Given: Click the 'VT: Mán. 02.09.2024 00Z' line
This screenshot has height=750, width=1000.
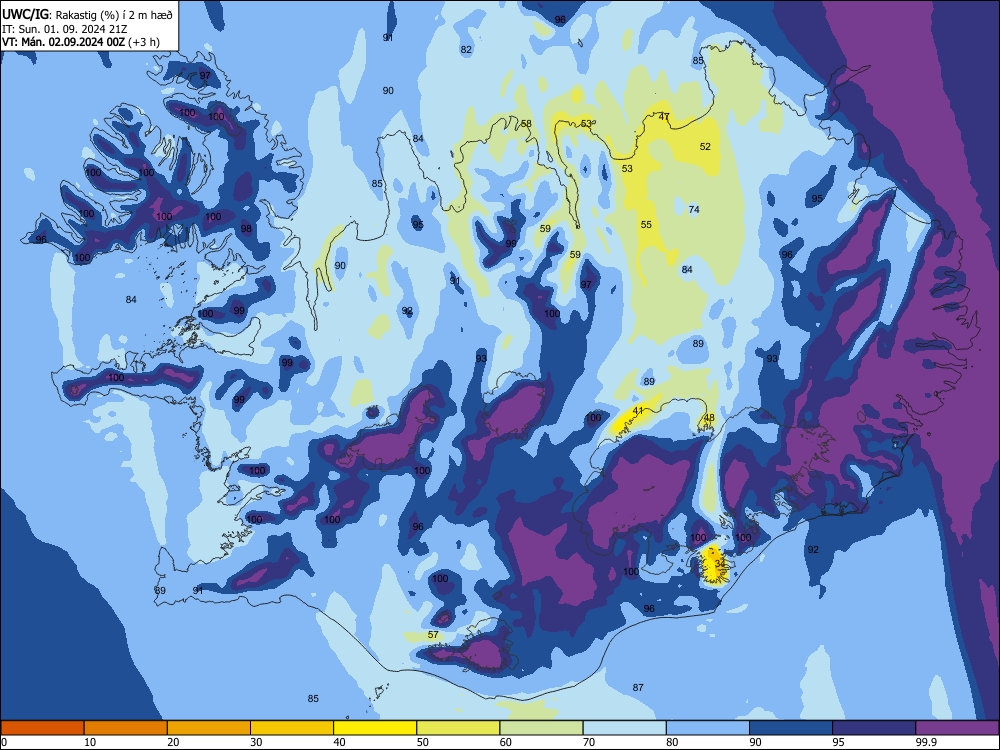Looking at the screenshot, I should click(x=63, y=42).
